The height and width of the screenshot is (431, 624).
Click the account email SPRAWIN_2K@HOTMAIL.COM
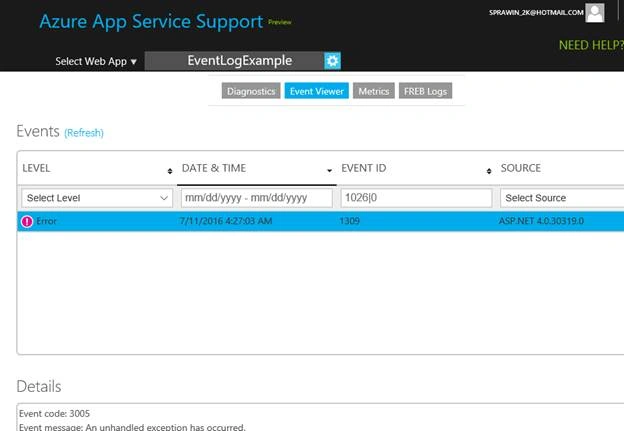pos(536,12)
